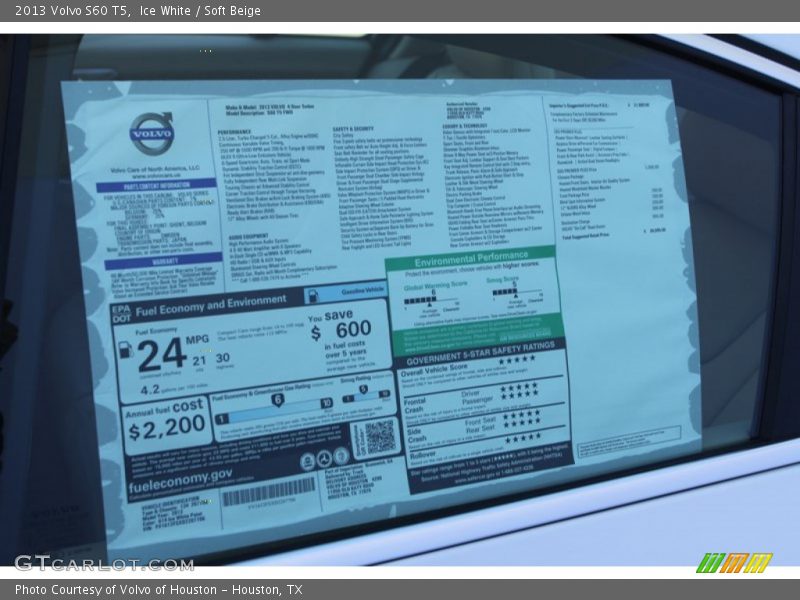Click the 'AUDIO EQUIPMENT' section heading
This screenshot has width=800, height=600.
pos(248,236)
